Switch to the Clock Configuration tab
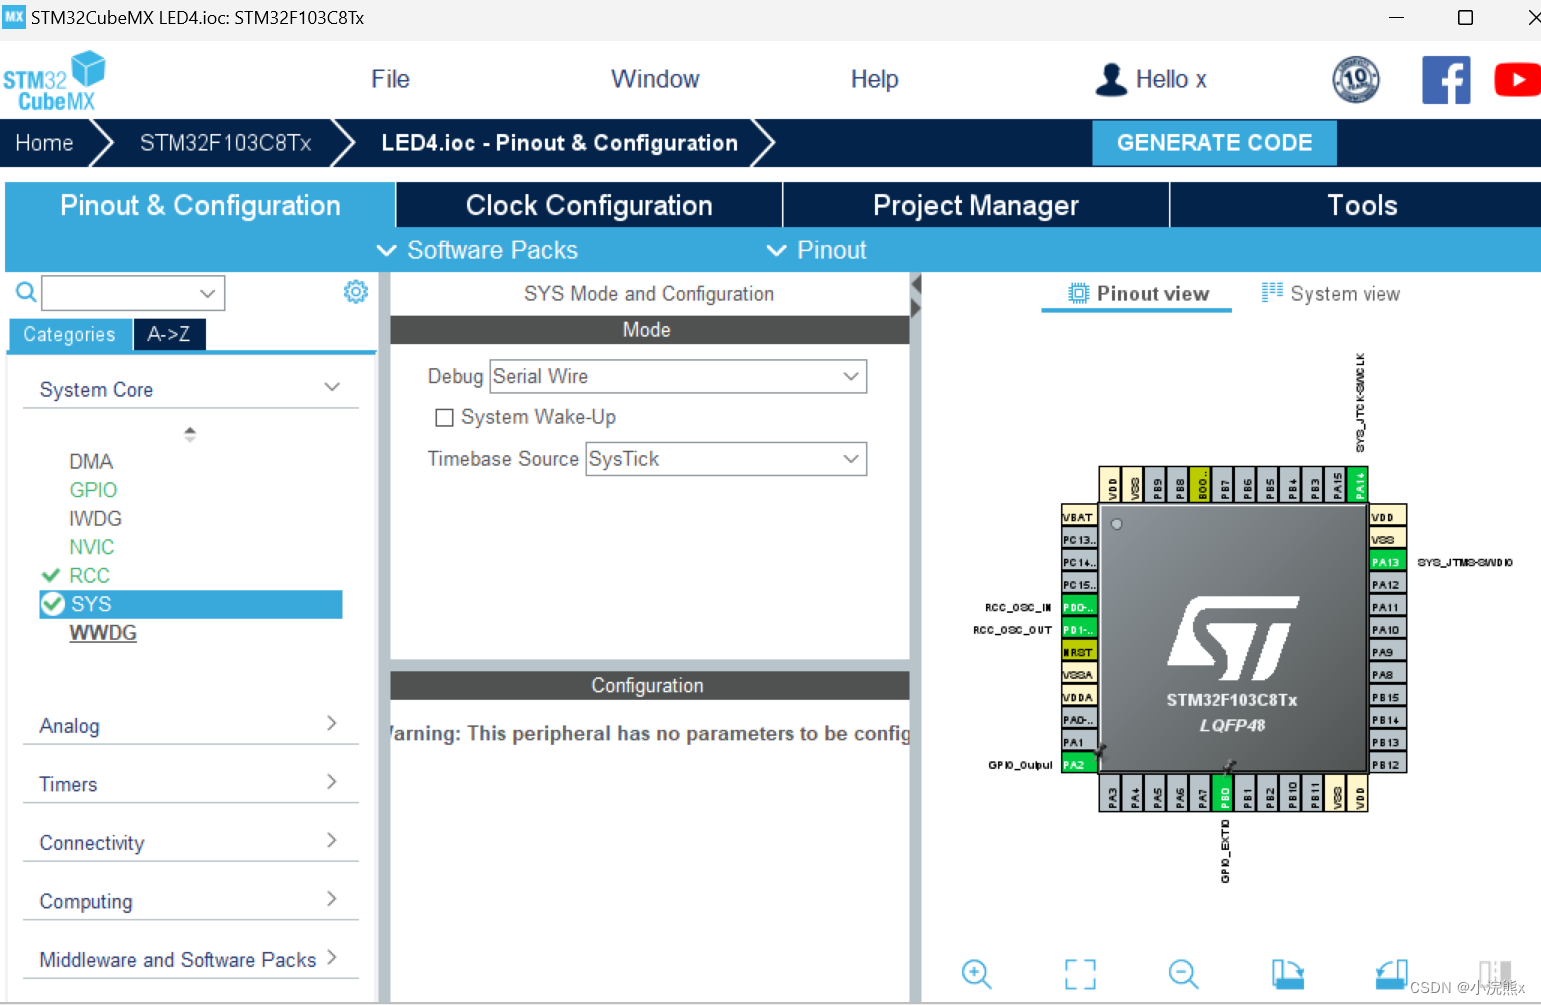The width and height of the screenshot is (1541, 1005). [x=588, y=204]
